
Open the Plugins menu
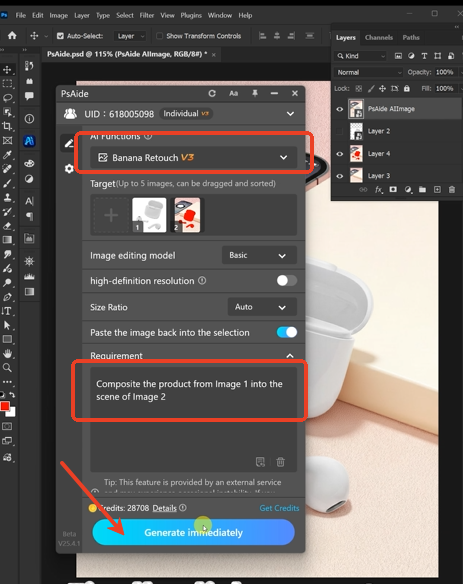click(x=191, y=15)
